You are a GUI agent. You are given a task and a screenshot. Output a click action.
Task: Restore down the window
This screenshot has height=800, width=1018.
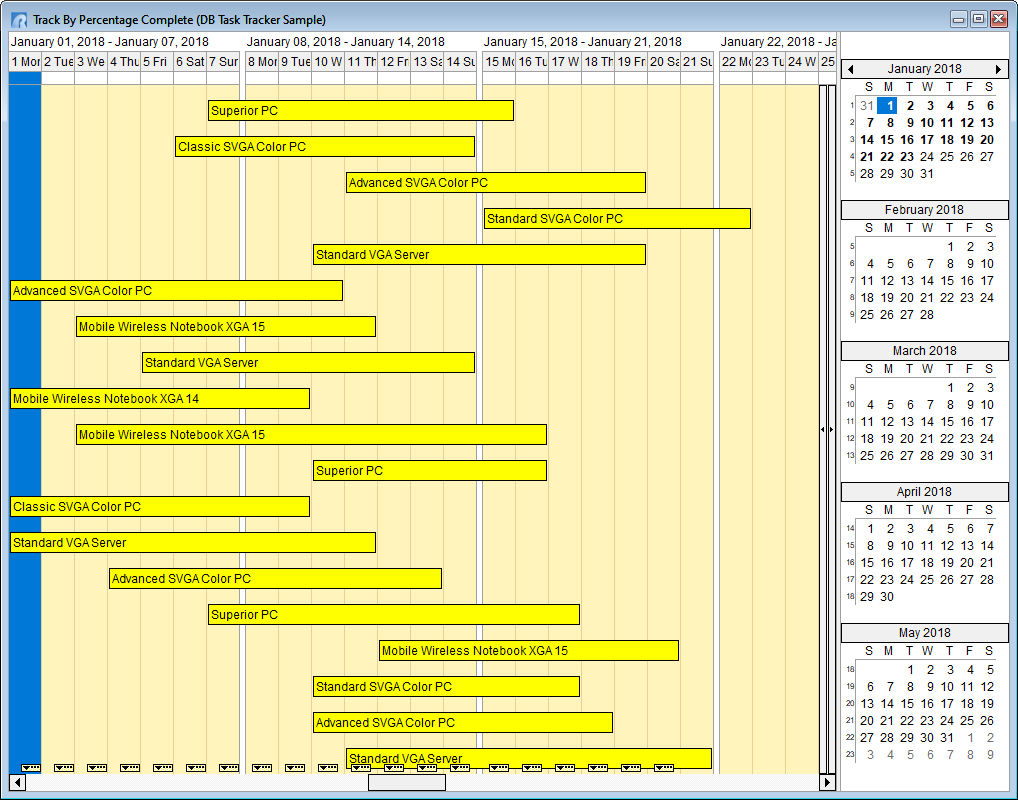[x=978, y=19]
